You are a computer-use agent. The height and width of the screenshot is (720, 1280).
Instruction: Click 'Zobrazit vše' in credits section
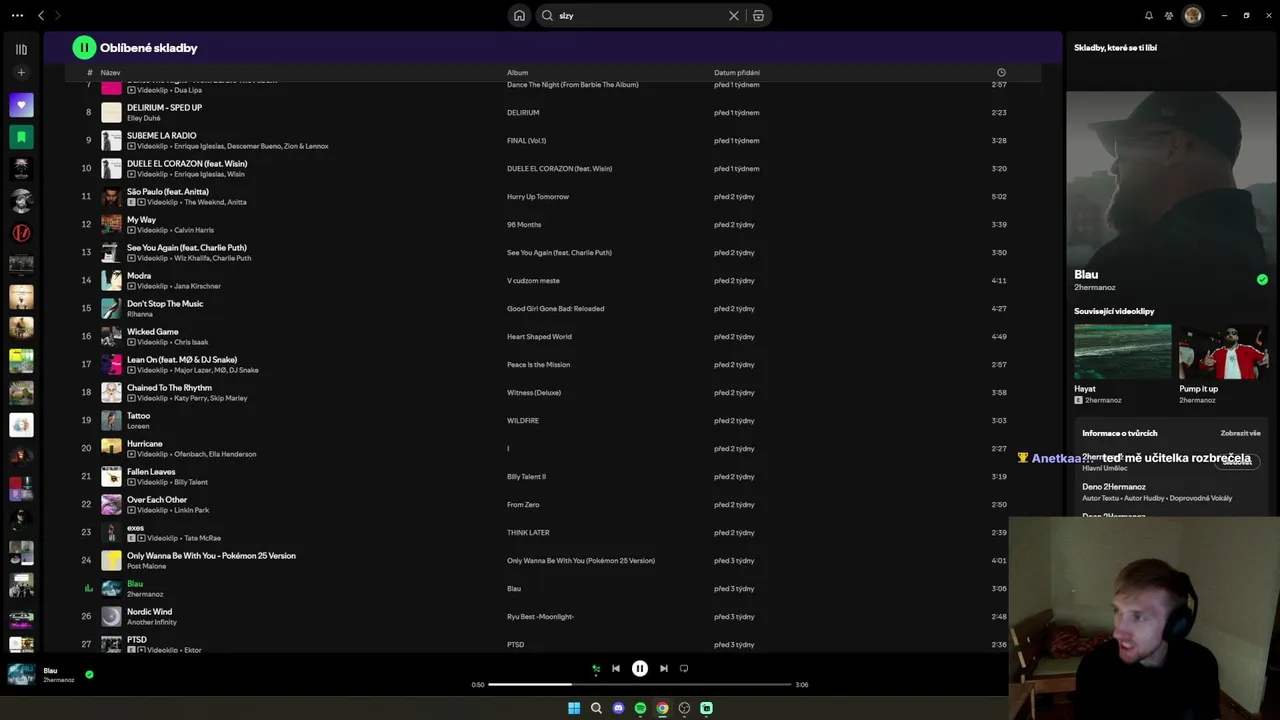[x=1240, y=433]
